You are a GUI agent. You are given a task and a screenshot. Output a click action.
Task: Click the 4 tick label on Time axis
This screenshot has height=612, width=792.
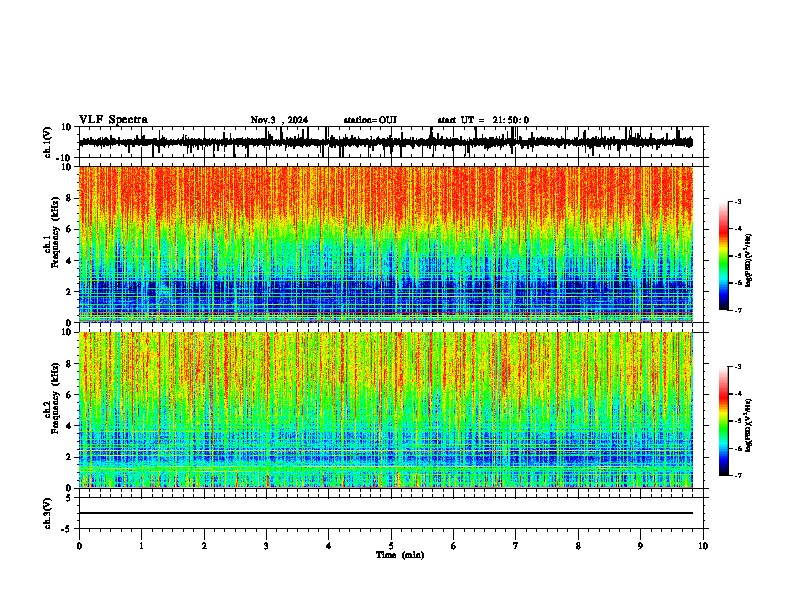point(329,546)
